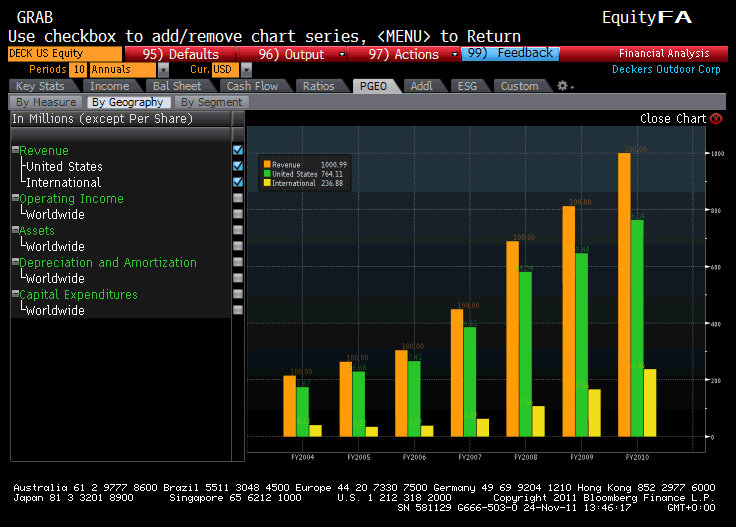Viewport: 736px width, 527px height.
Task: Switch to the ESG tab
Action: (466, 86)
